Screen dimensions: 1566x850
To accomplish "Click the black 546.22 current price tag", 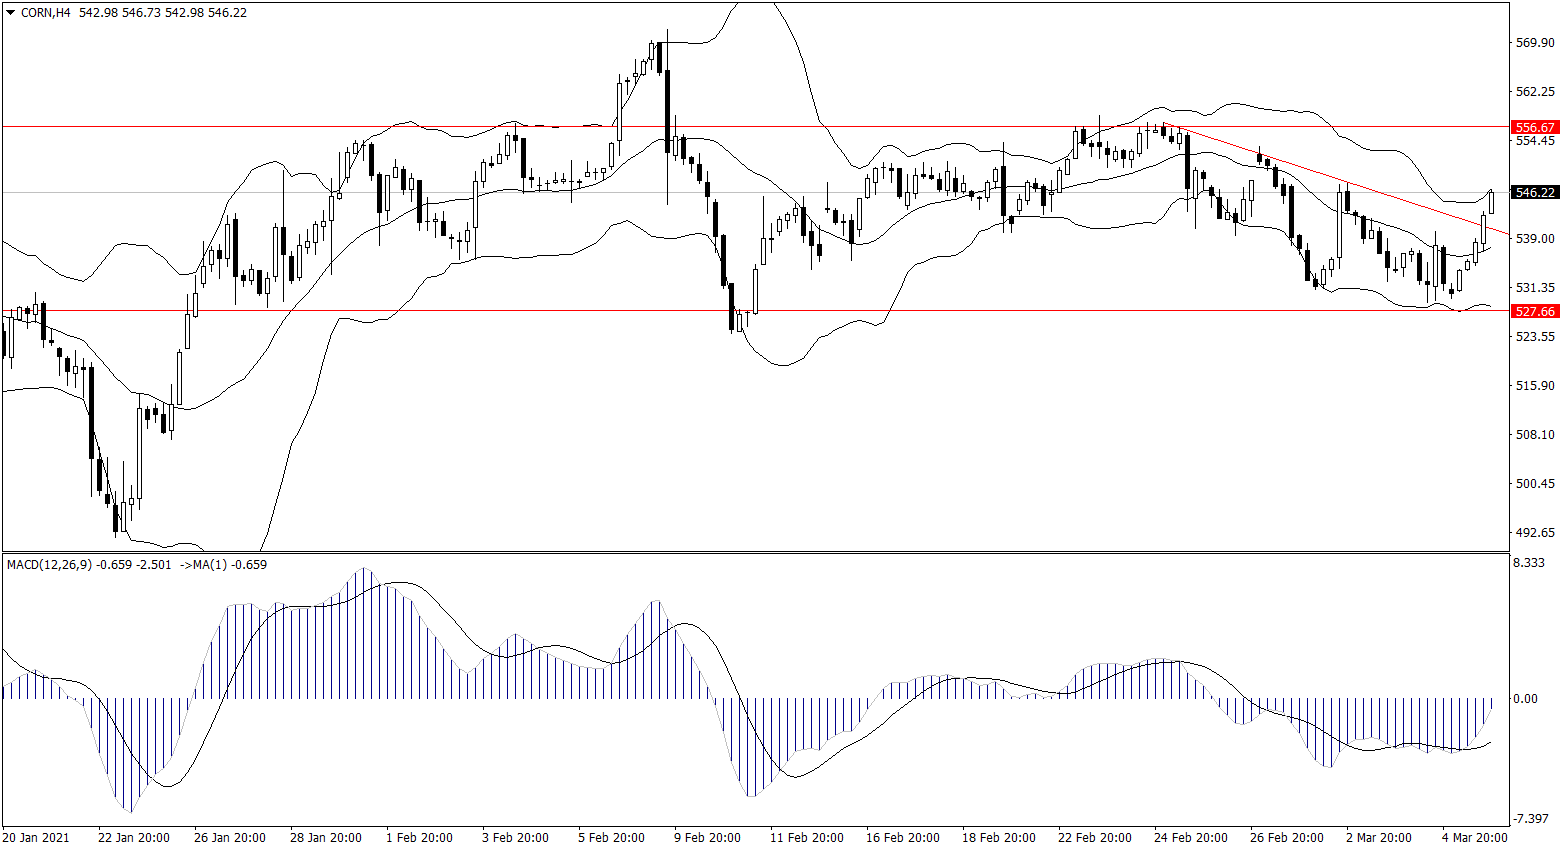I will tap(1534, 193).
